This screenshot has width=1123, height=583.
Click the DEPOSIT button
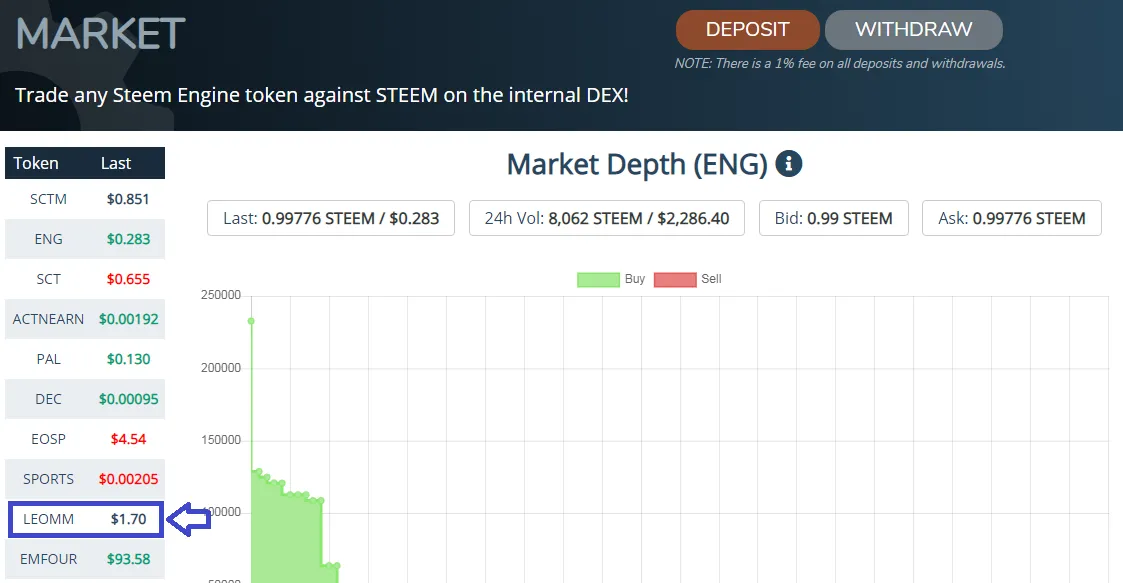pyautogui.click(x=748, y=29)
